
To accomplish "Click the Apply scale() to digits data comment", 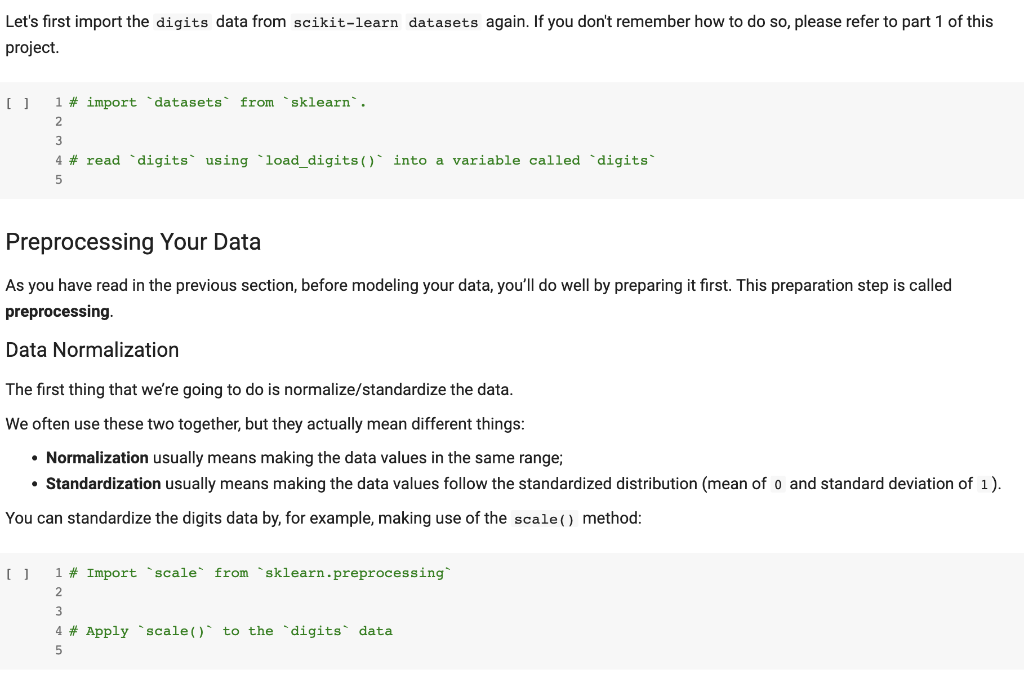I will [230, 631].
